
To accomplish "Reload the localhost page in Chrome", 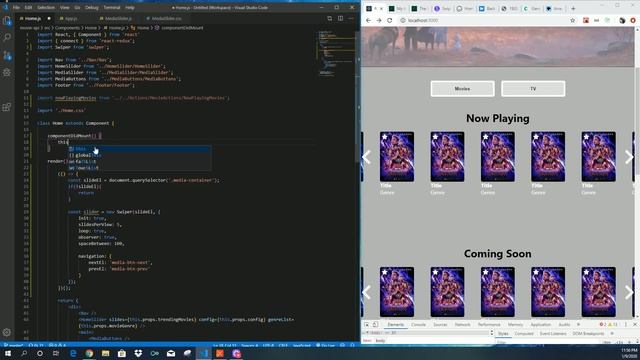I will pos(389,20).
